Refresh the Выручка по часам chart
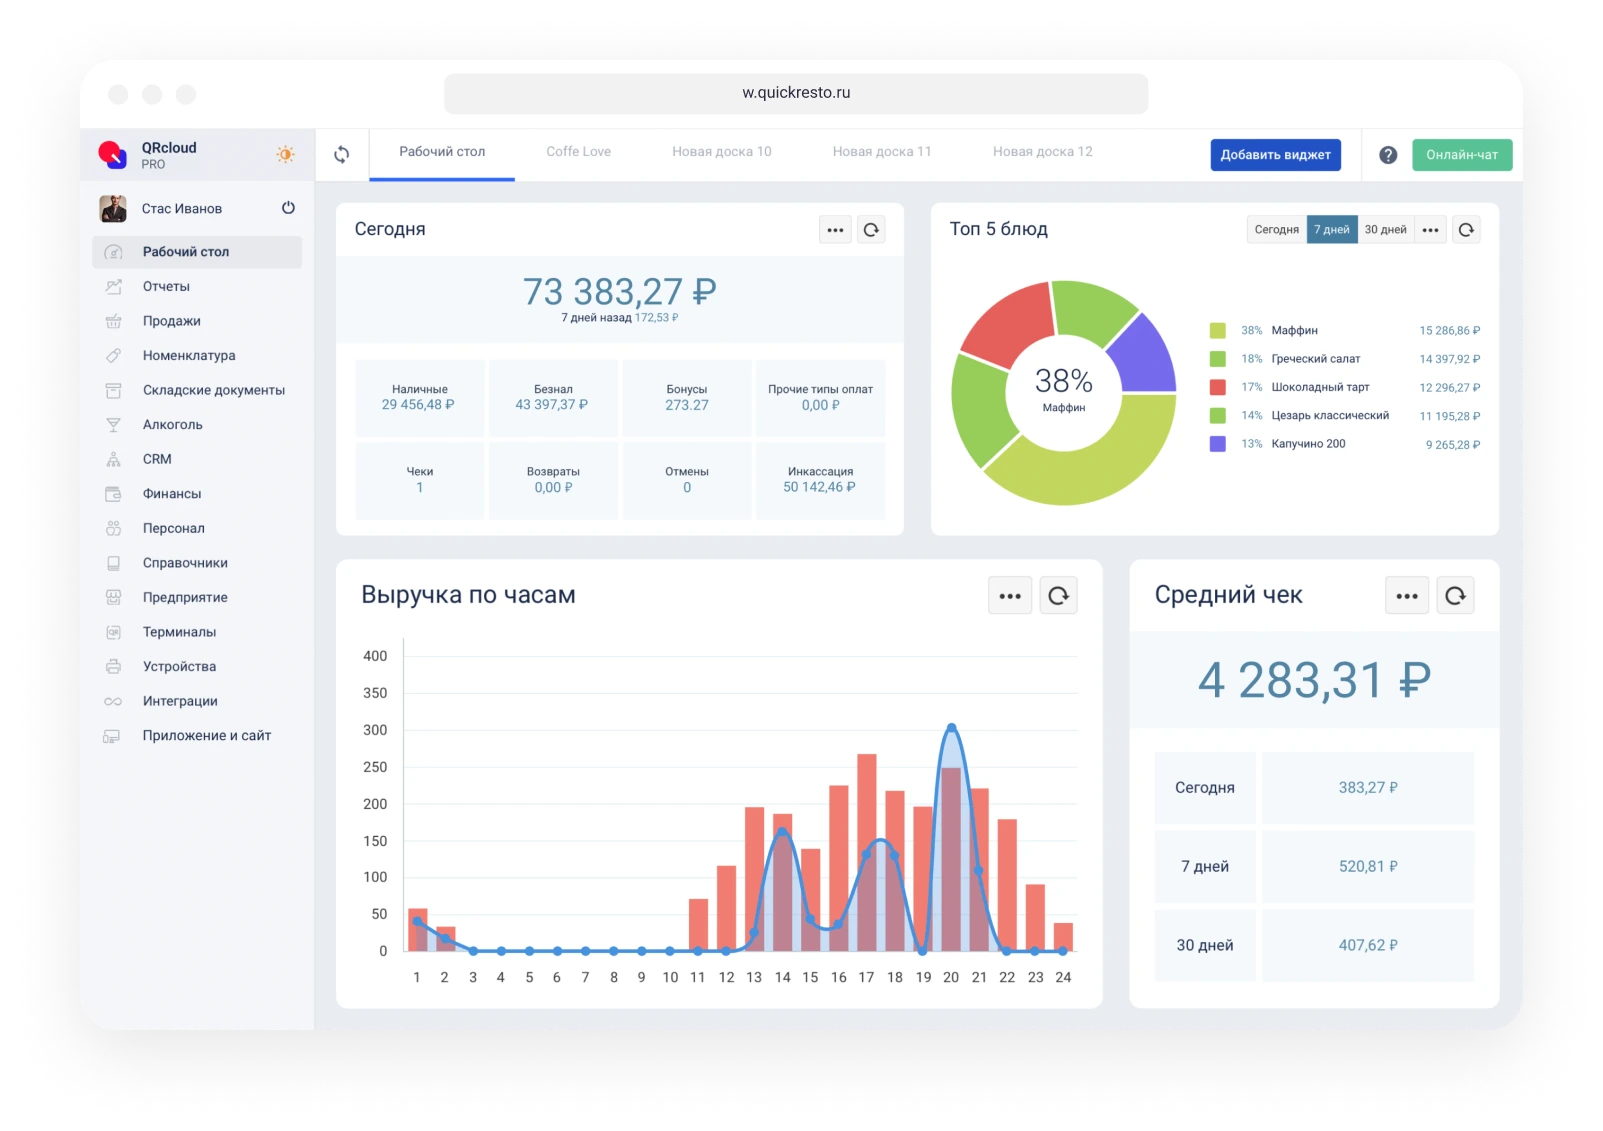Image resolution: width=1603 pixels, height=1131 pixels. tap(1058, 596)
